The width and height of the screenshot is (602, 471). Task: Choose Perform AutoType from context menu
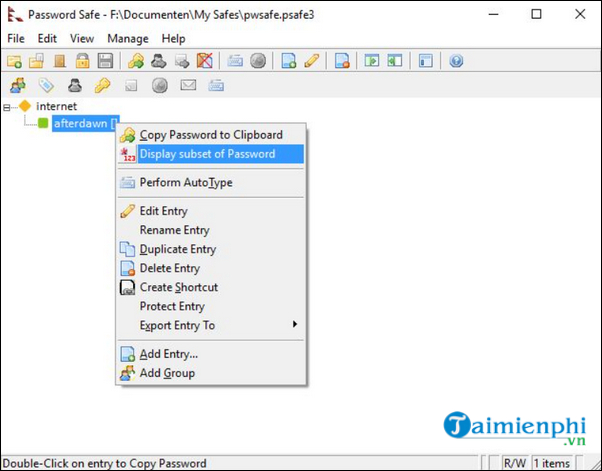(211, 182)
